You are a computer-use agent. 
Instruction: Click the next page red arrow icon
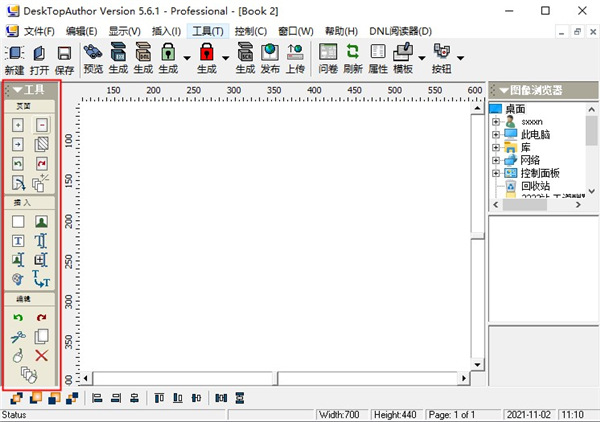click(42, 164)
